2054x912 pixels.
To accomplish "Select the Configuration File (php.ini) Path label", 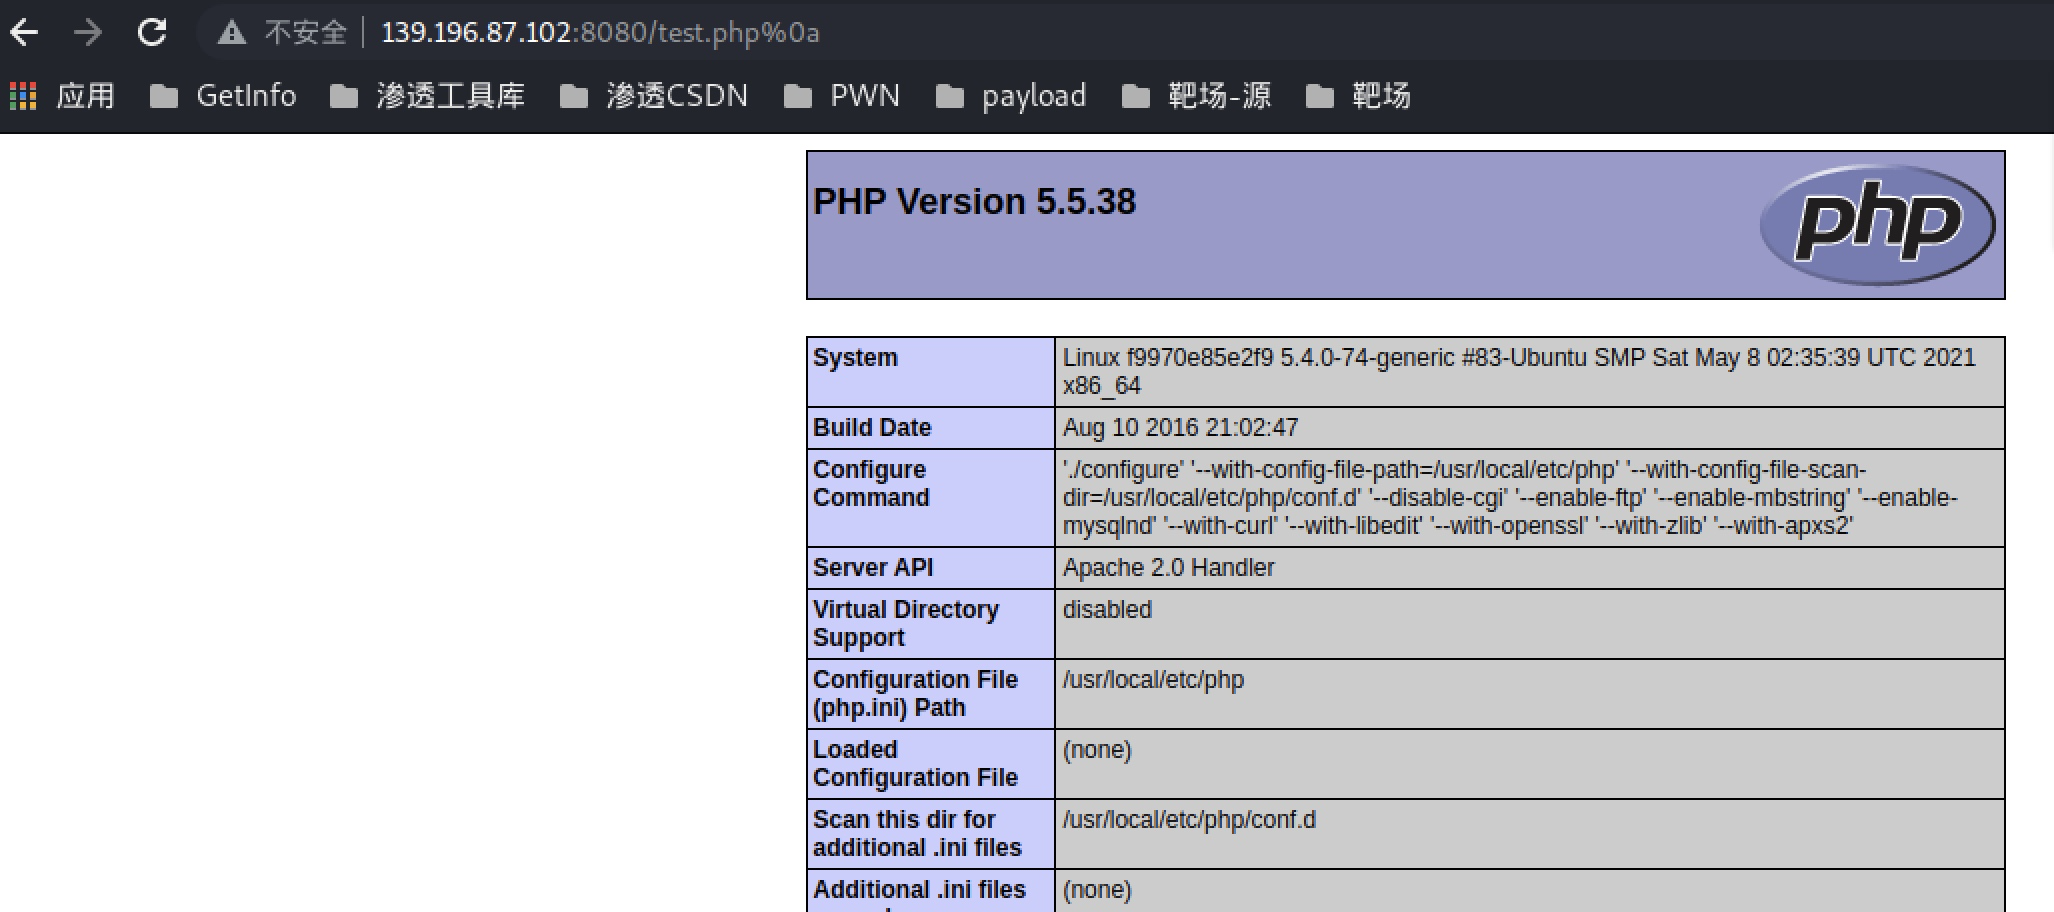I will tap(915, 694).
